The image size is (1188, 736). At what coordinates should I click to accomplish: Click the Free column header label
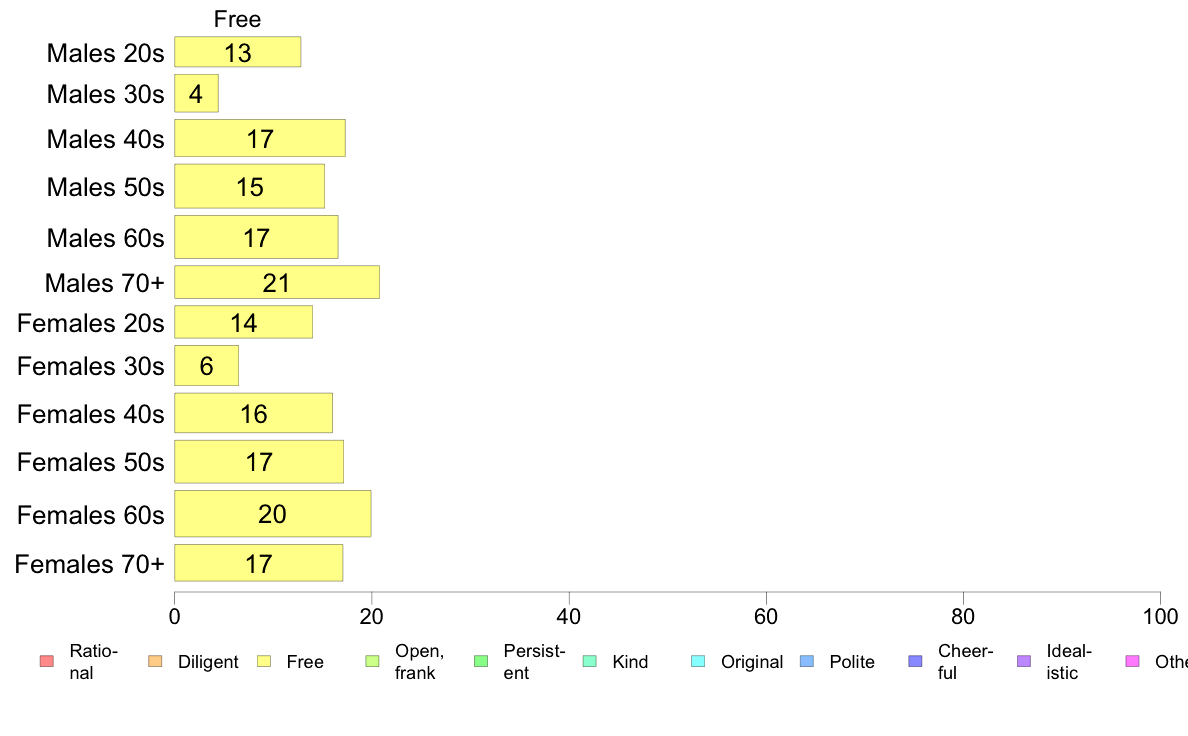pyautogui.click(x=237, y=19)
